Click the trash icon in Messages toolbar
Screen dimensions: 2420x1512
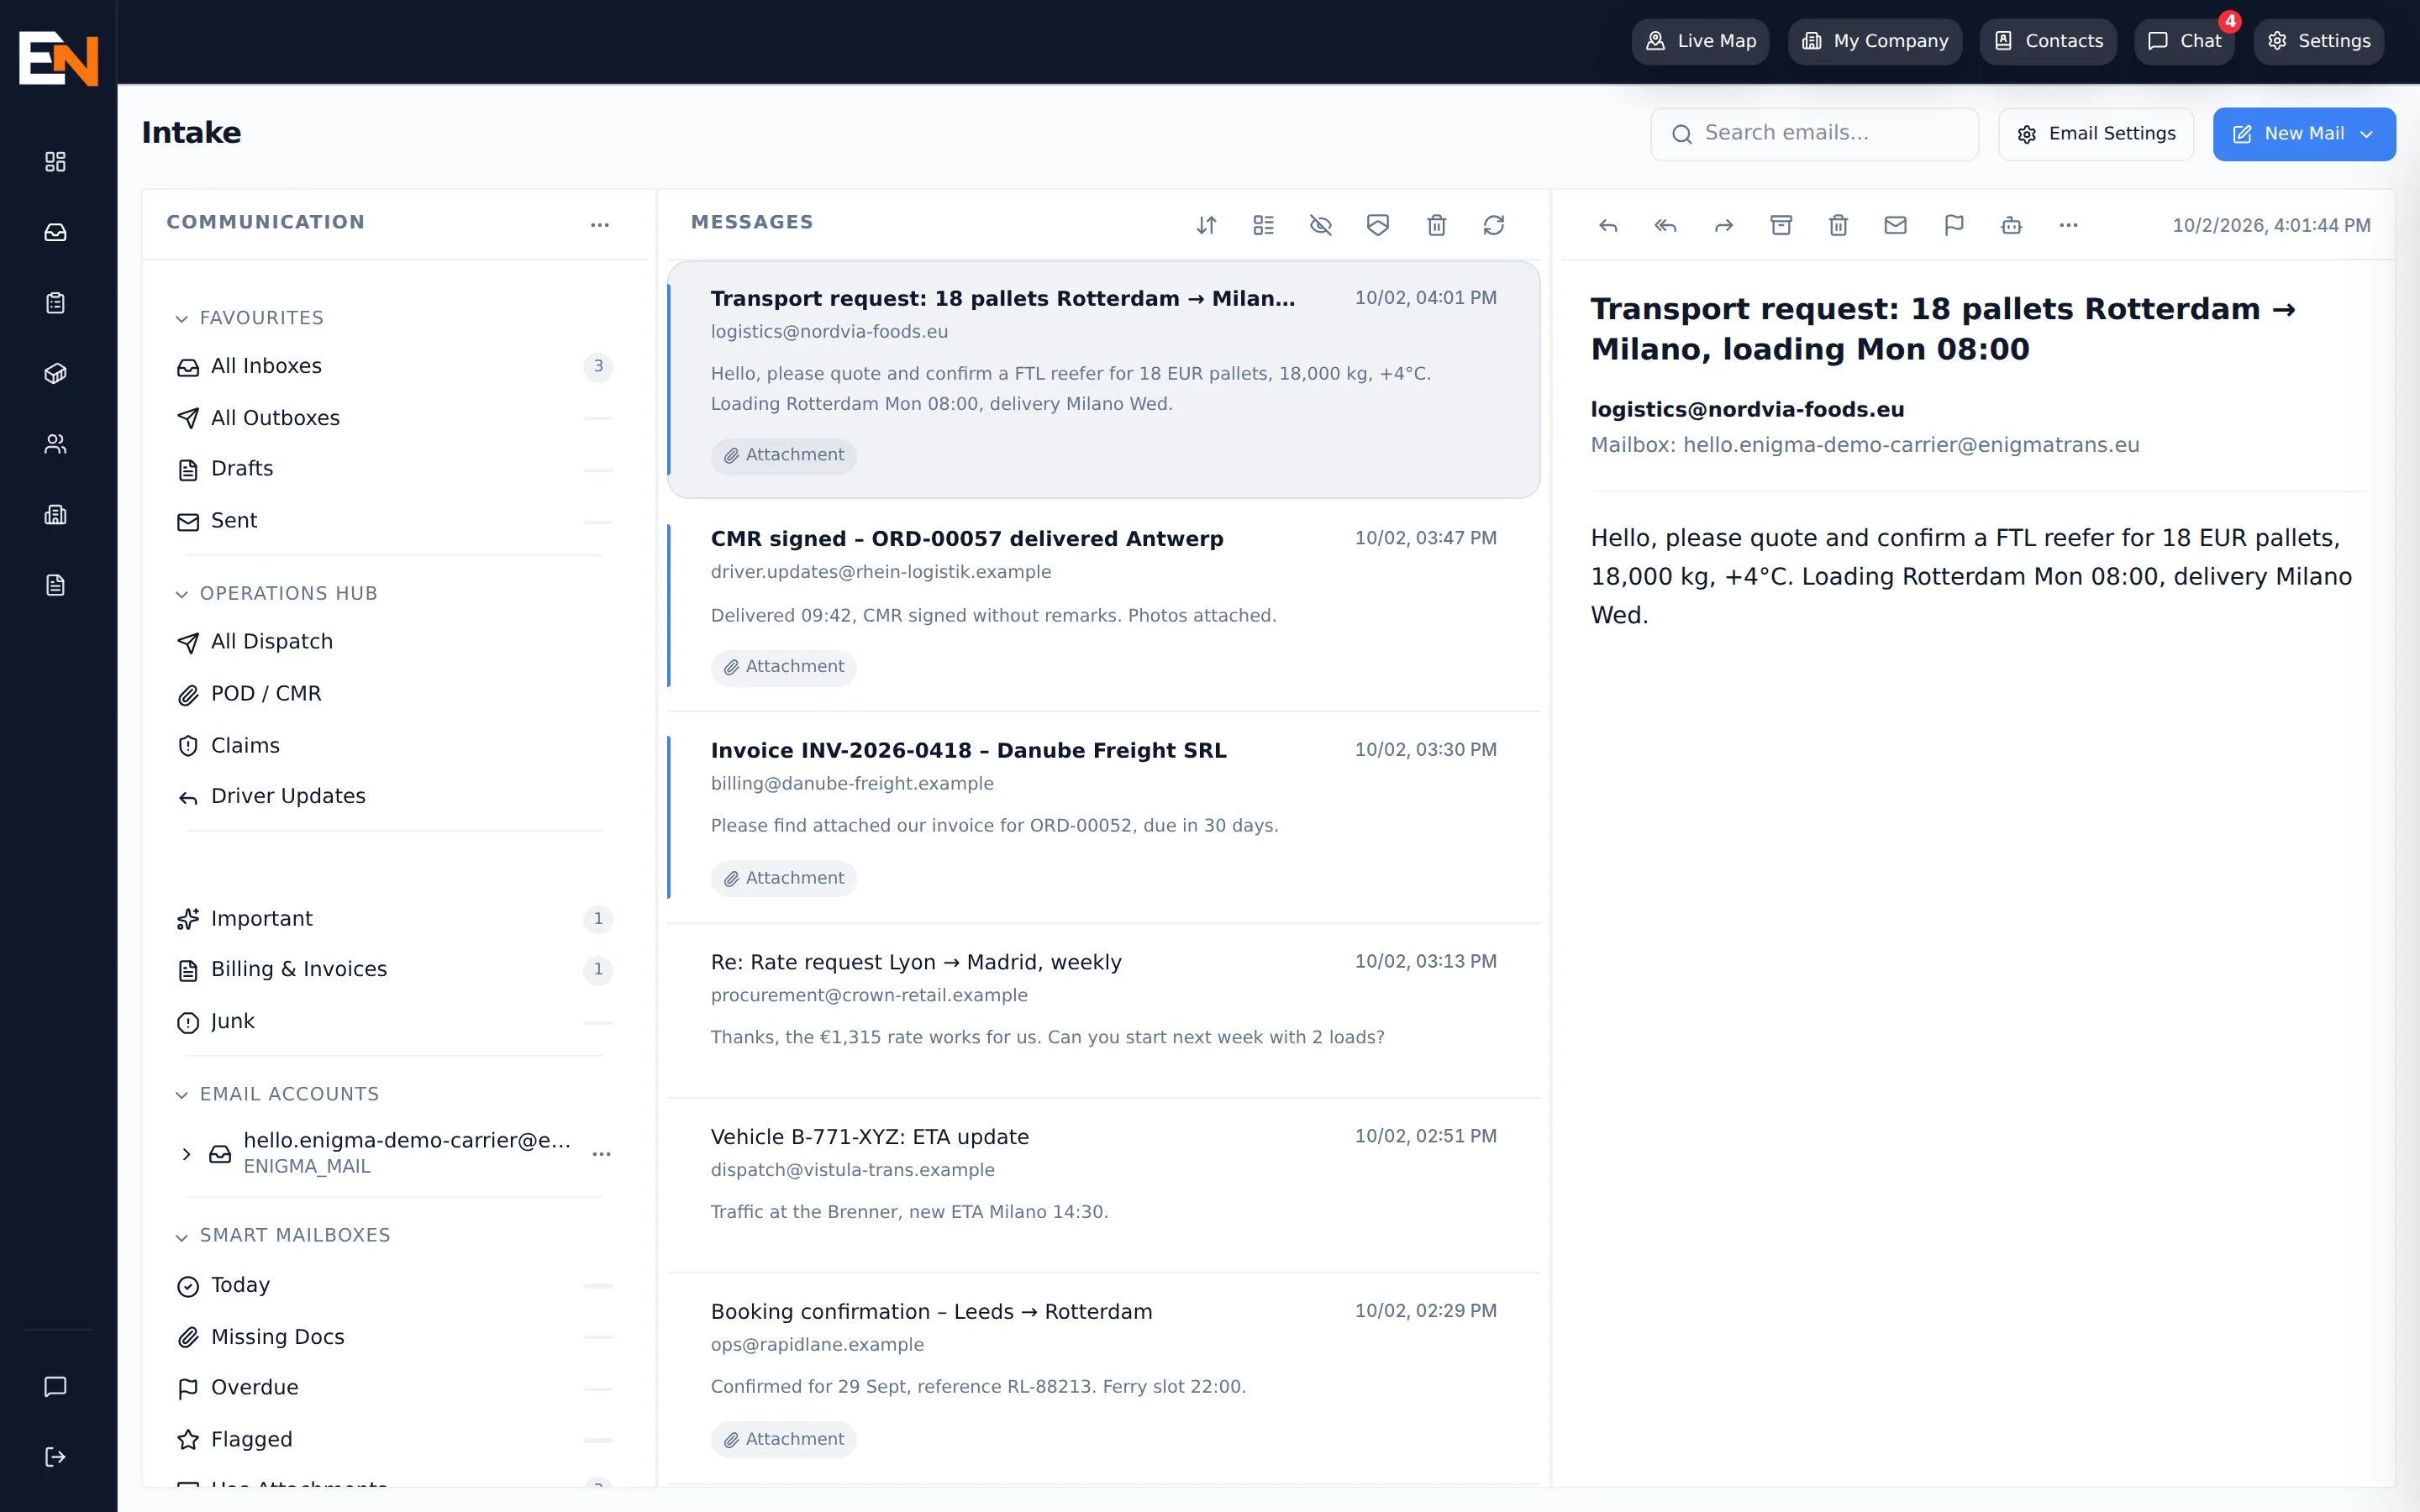point(1436,225)
